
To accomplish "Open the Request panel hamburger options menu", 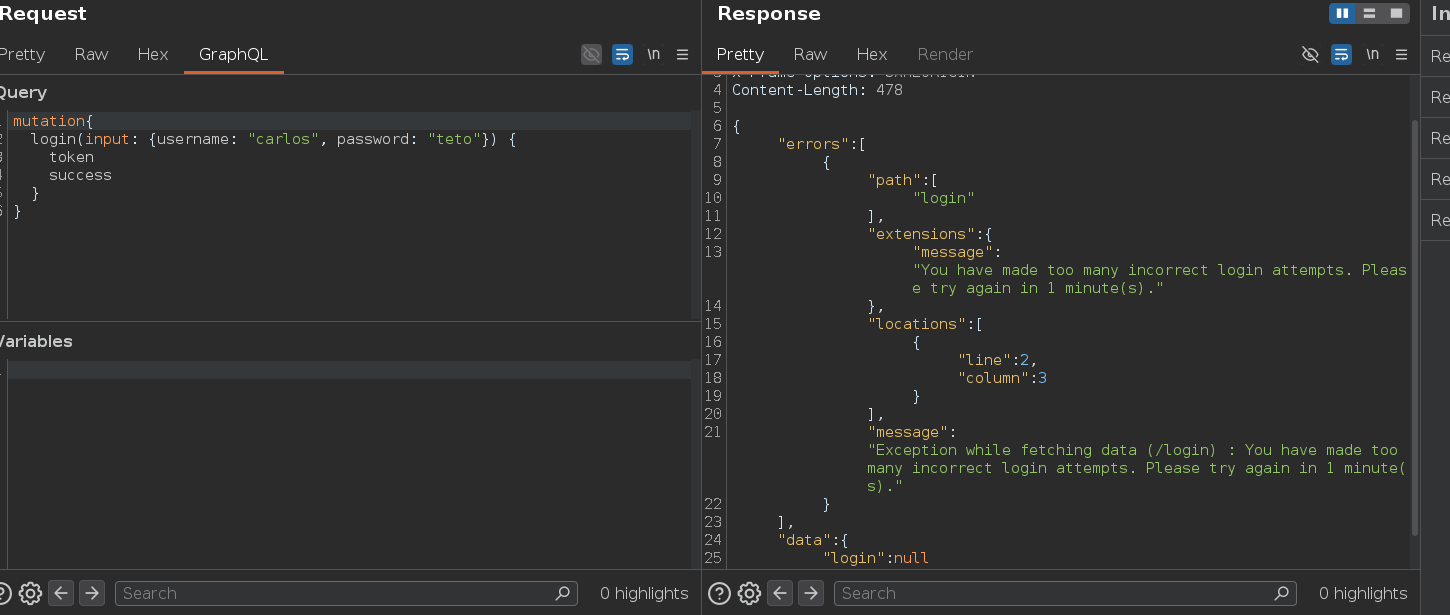I will pos(683,54).
